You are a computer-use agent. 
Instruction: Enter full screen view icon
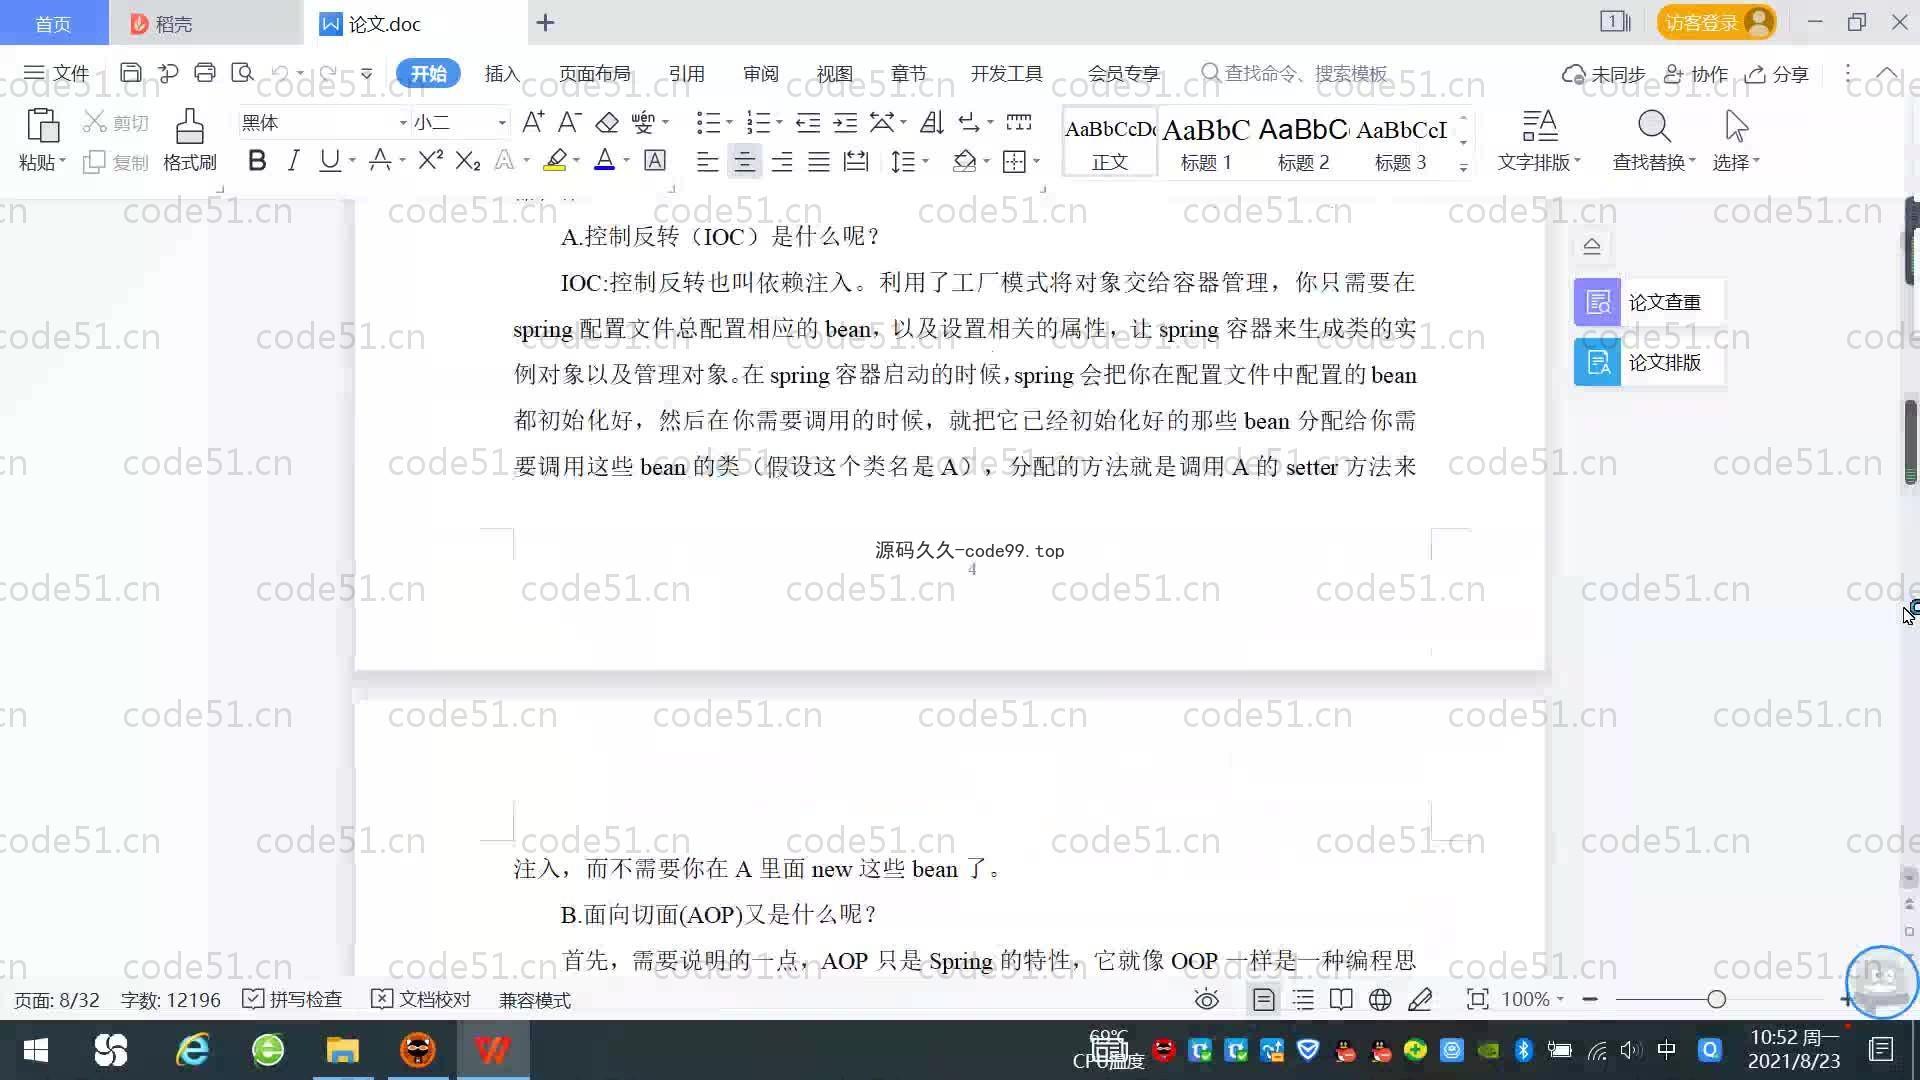(x=1477, y=1000)
